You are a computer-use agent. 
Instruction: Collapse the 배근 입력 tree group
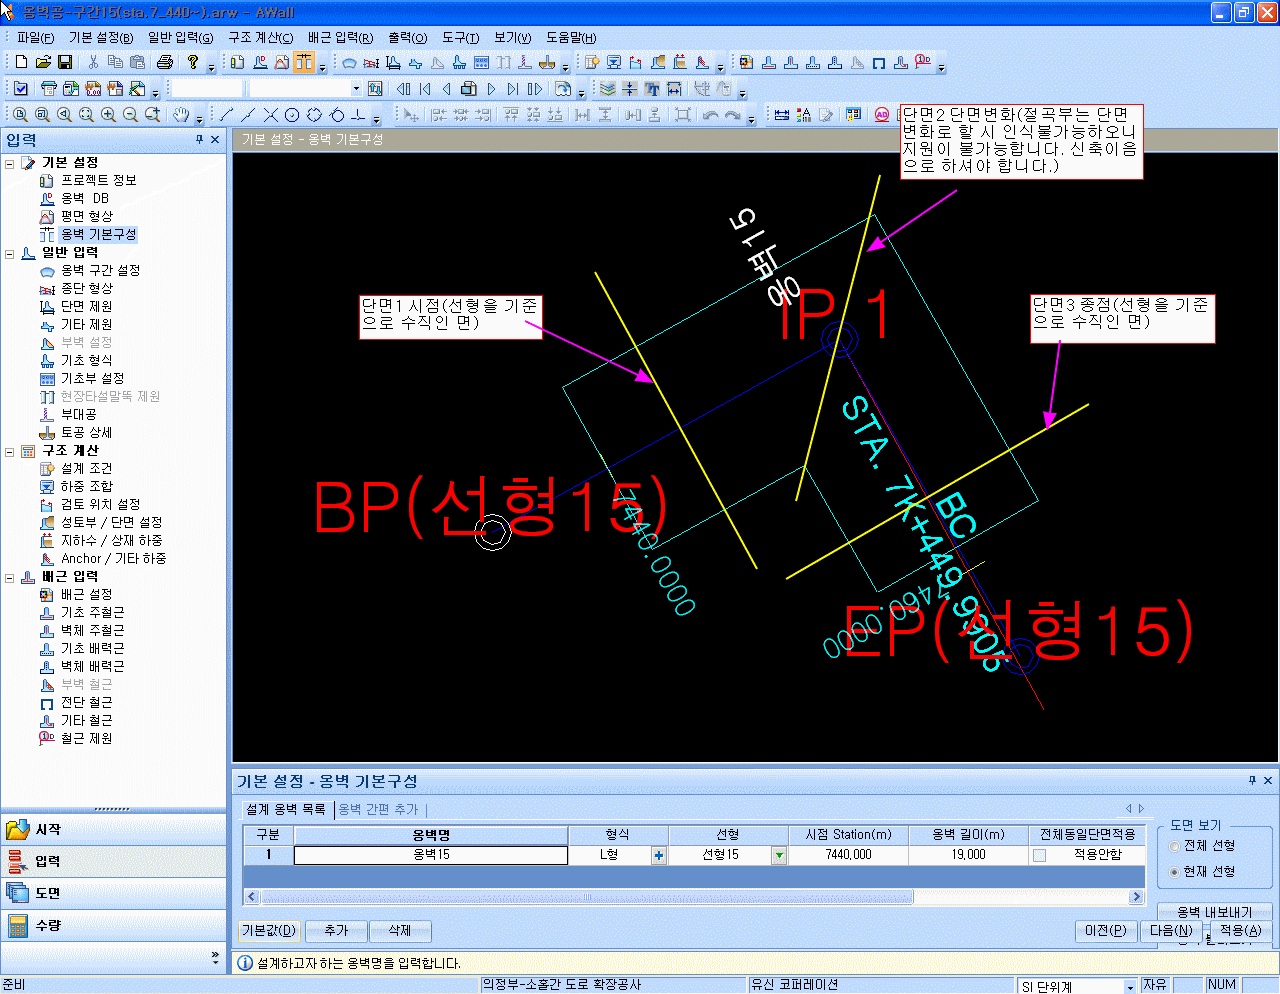10,577
